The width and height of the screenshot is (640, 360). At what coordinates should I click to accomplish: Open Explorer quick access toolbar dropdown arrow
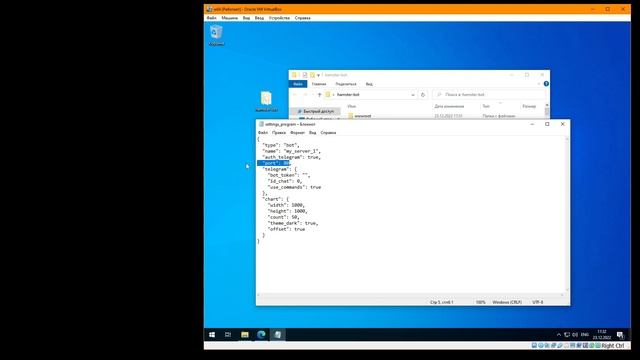click(318, 75)
